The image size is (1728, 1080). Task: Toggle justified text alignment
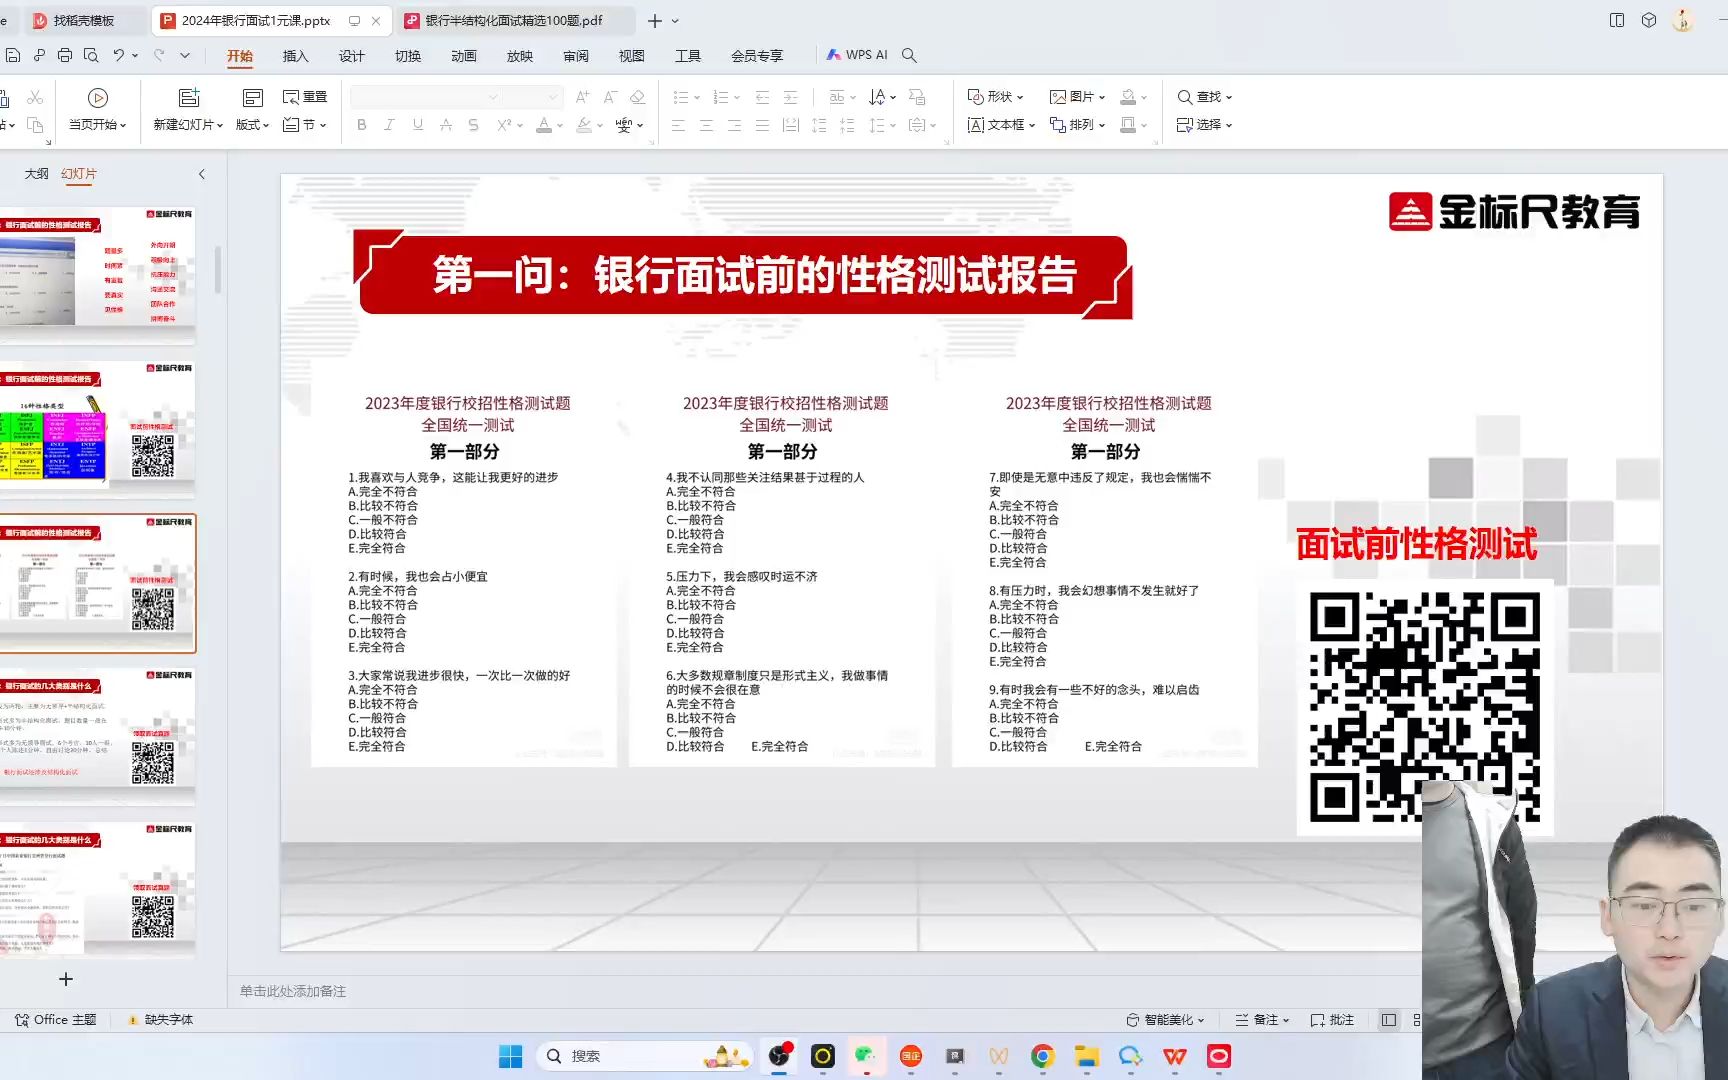pos(762,125)
